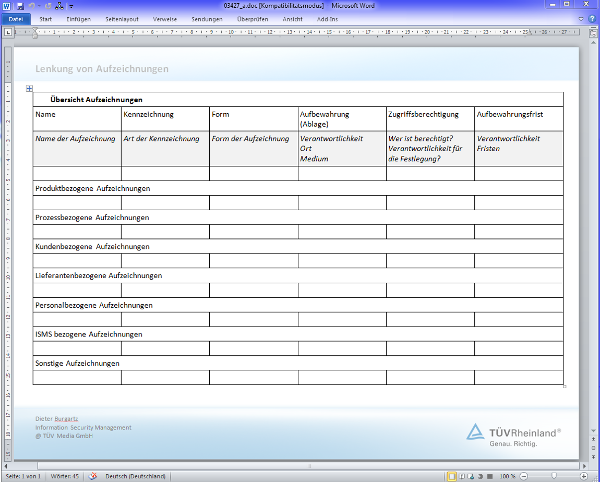Click the proofing check icon in status bar
The width and height of the screenshot is (600, 482).
92,475
